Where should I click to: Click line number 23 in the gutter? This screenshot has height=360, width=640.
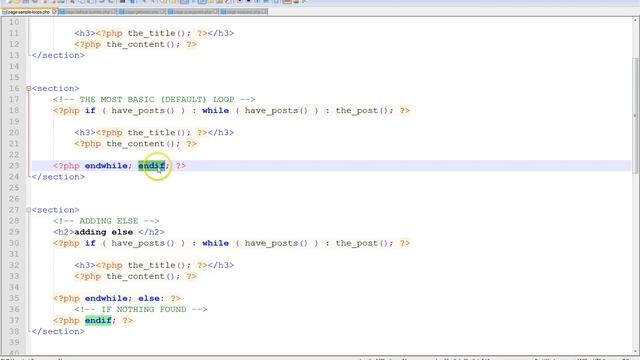(x=14, y=166)
